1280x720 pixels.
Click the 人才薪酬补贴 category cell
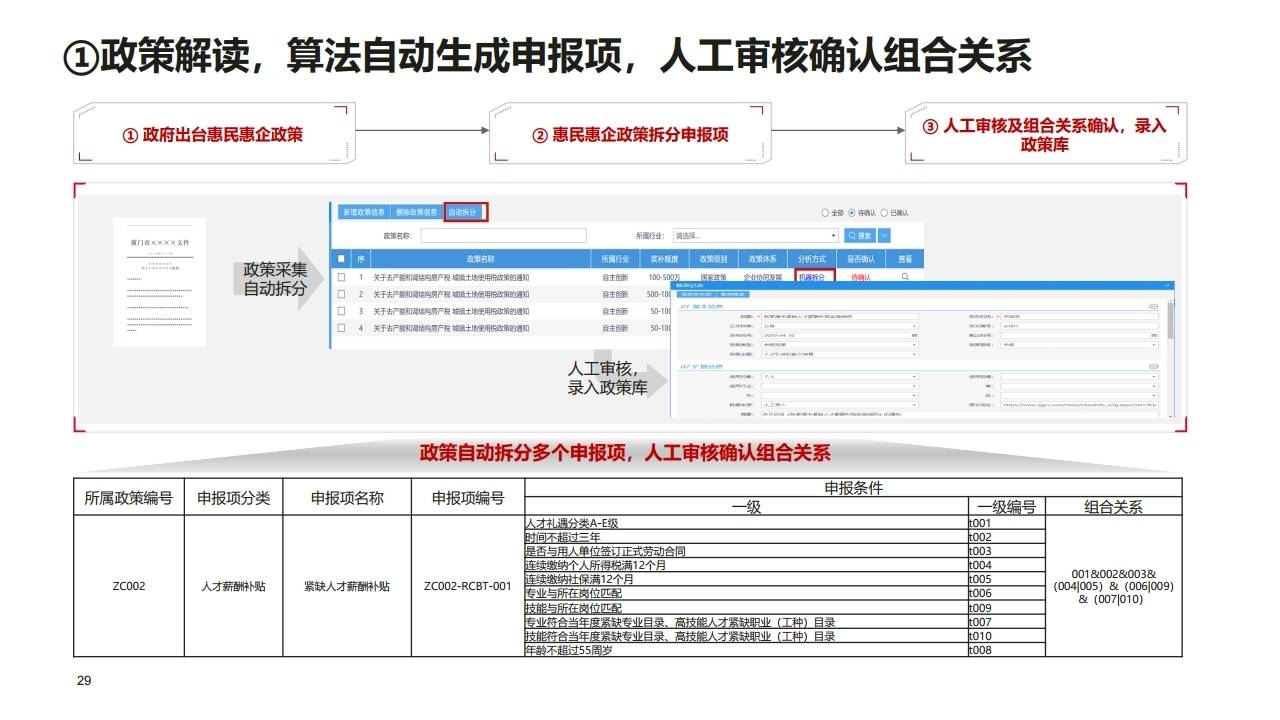[233, 586]
